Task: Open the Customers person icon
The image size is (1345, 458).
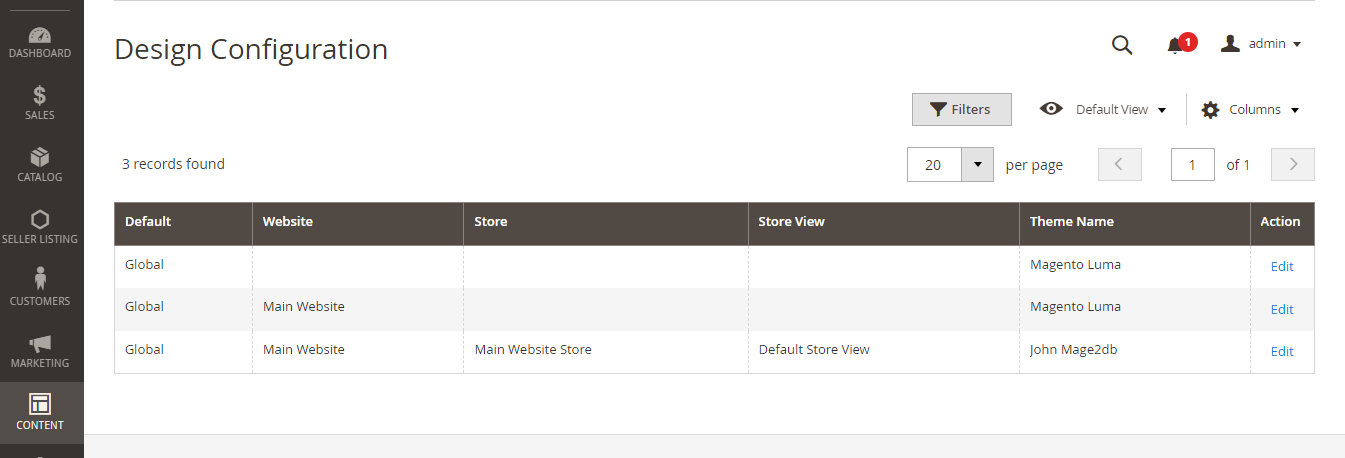Action: [x=40, y=279]
